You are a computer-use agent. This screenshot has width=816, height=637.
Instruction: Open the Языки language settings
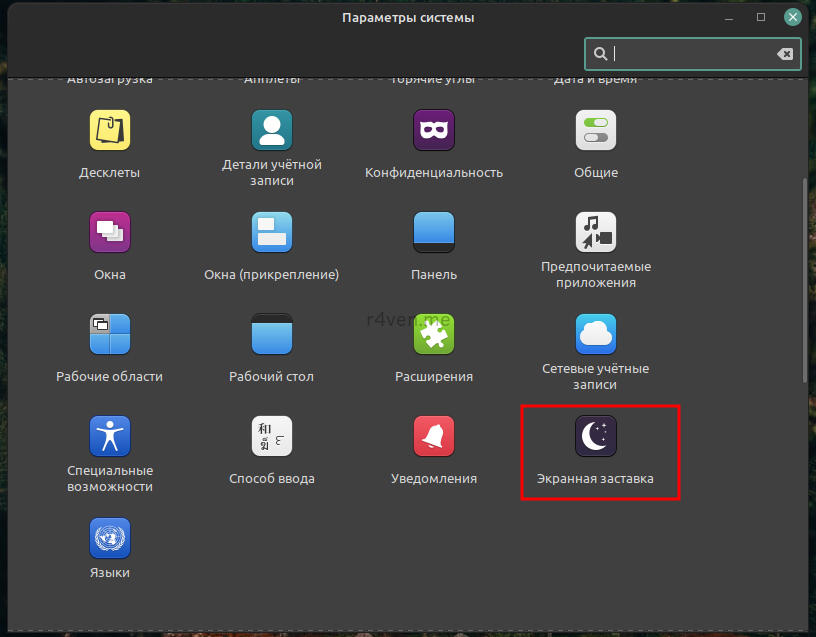[x=110, y=539]
